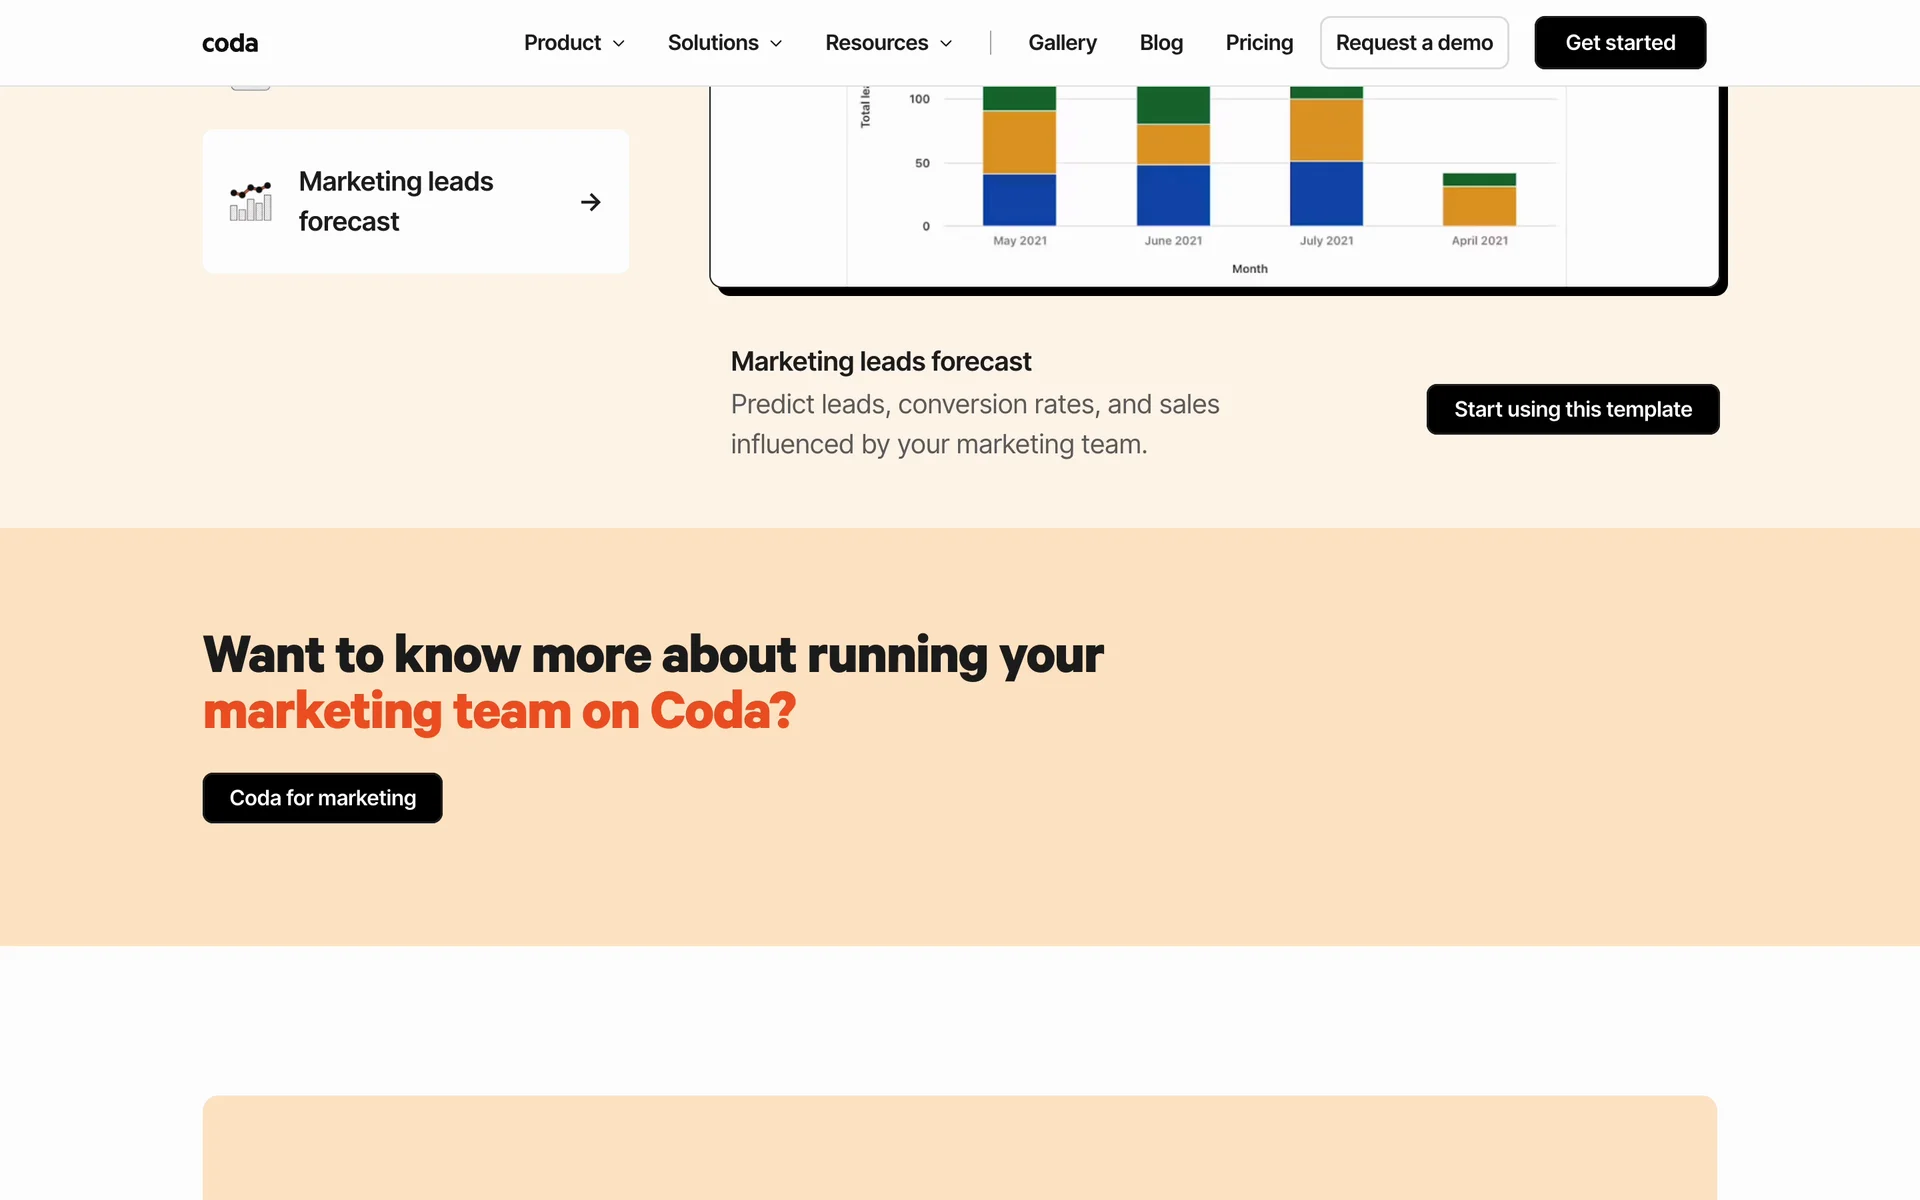This screenshot has width=1920, height=1200.
Task: Click the orange April 2021 bar segment
Action: [1479, 206]
